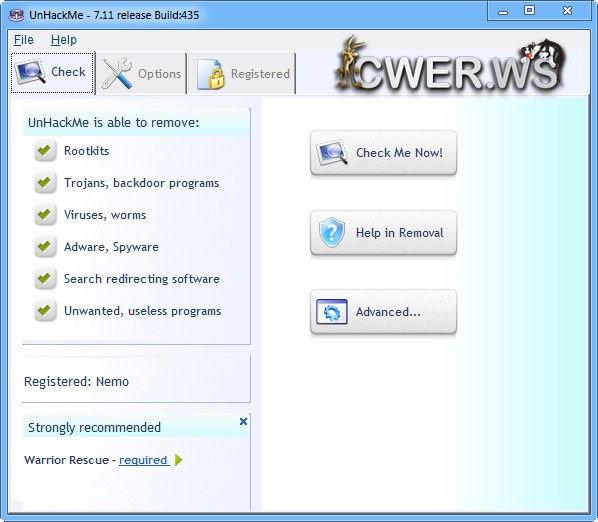Switch to the Check tab
Viewport: 598px width, 522px height.
[52, 72]
